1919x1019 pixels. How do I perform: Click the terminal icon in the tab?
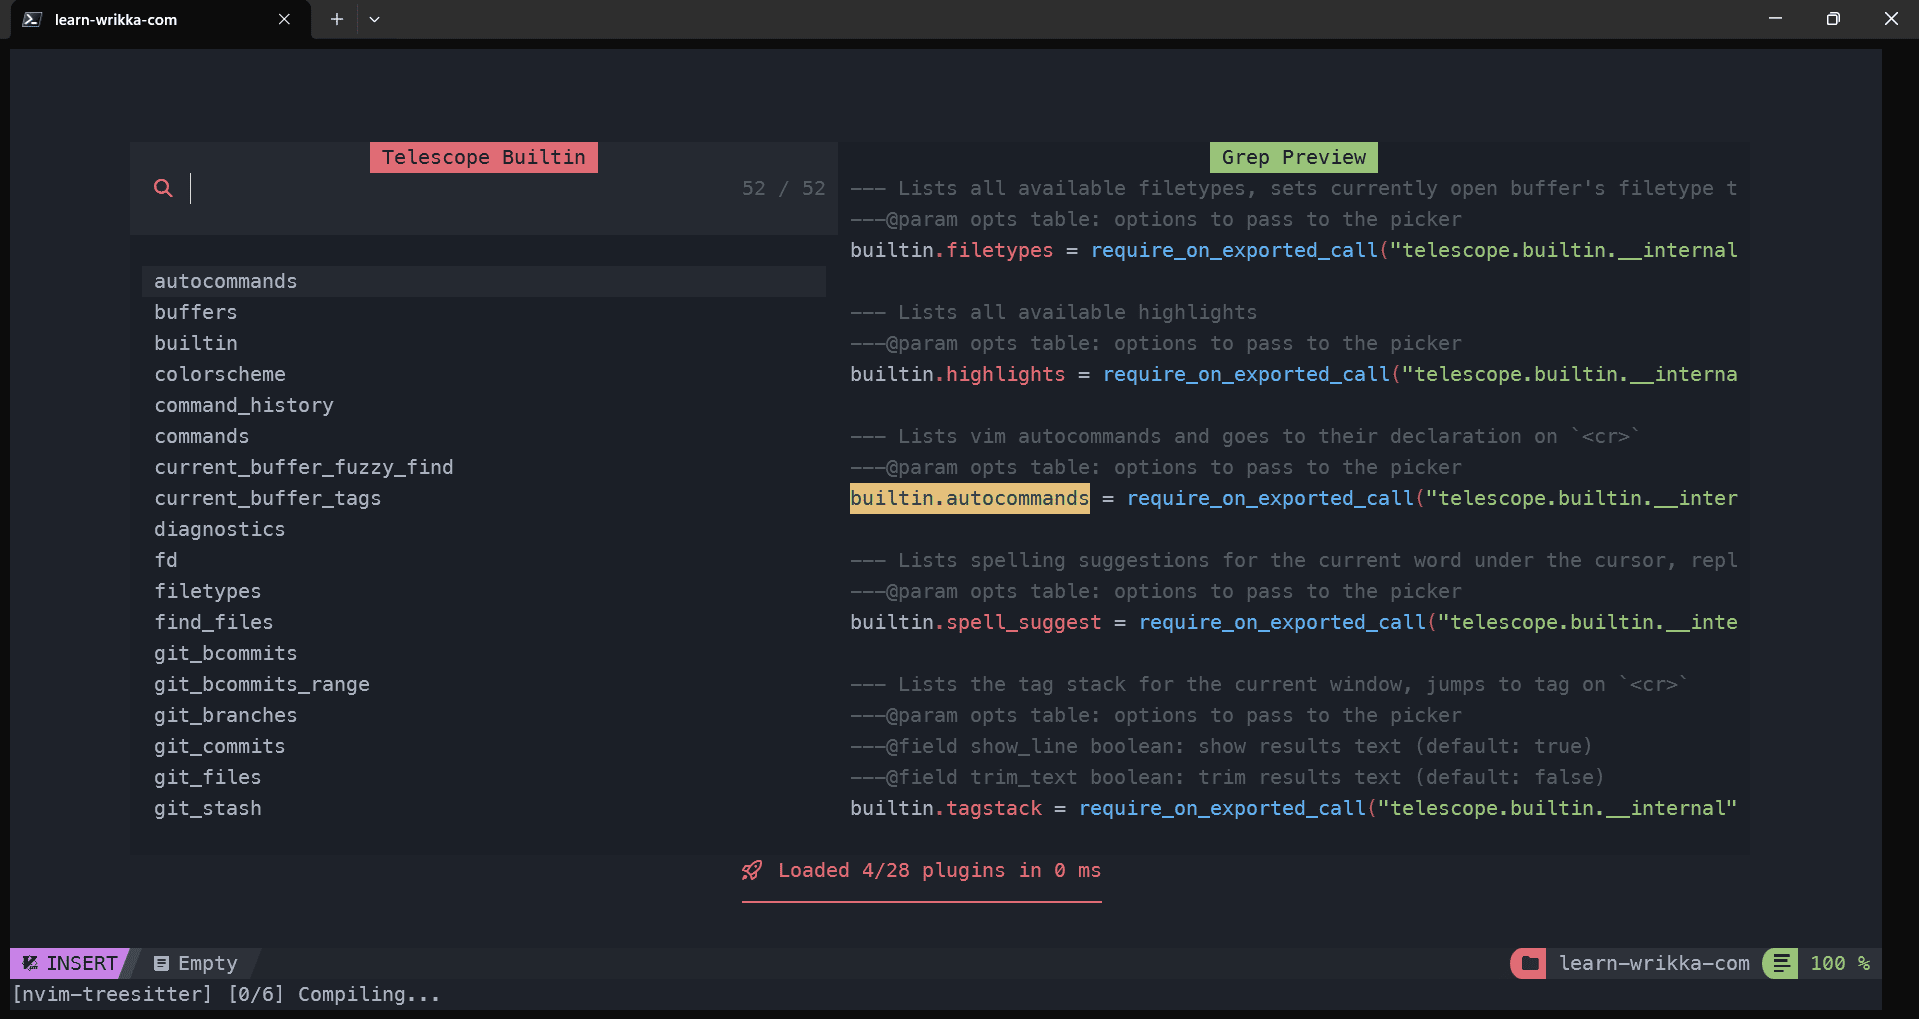click(32, 19)
